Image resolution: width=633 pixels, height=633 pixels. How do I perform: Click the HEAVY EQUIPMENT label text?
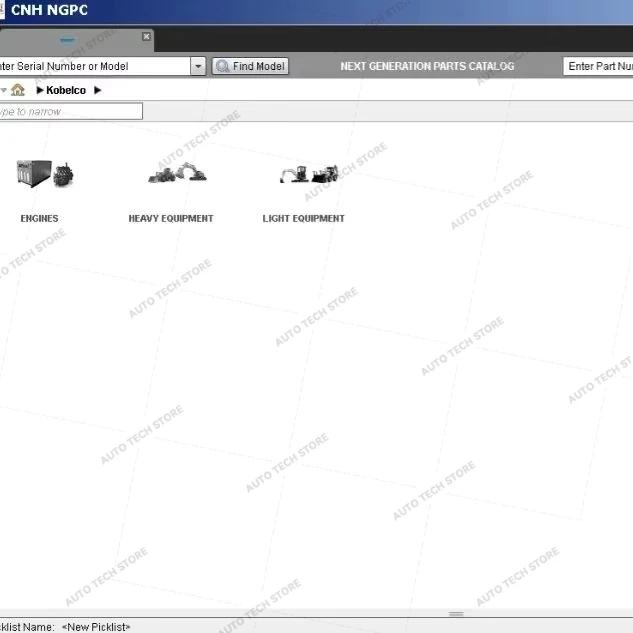coord(170,218)
